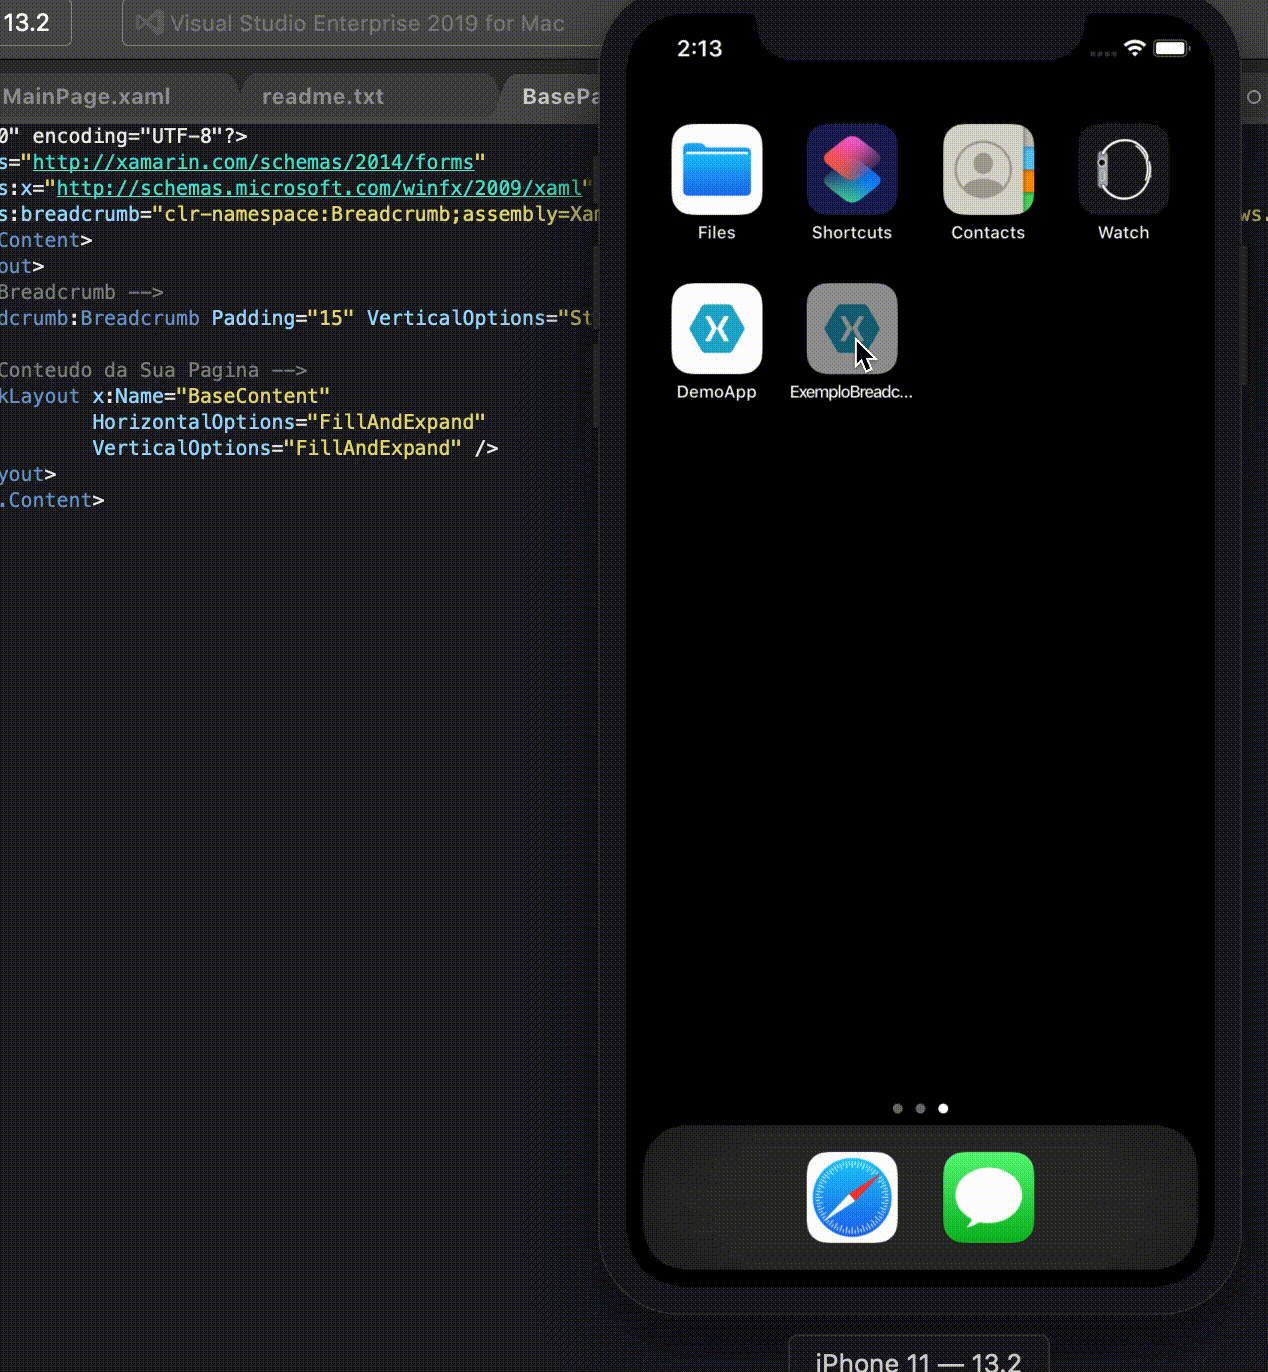Image resolution: width=1268 pixels, height=1372 pixels.
Task: Launch the ExemploBreadc... app icon
Action: pyautogui.click(x=852, y=329)
